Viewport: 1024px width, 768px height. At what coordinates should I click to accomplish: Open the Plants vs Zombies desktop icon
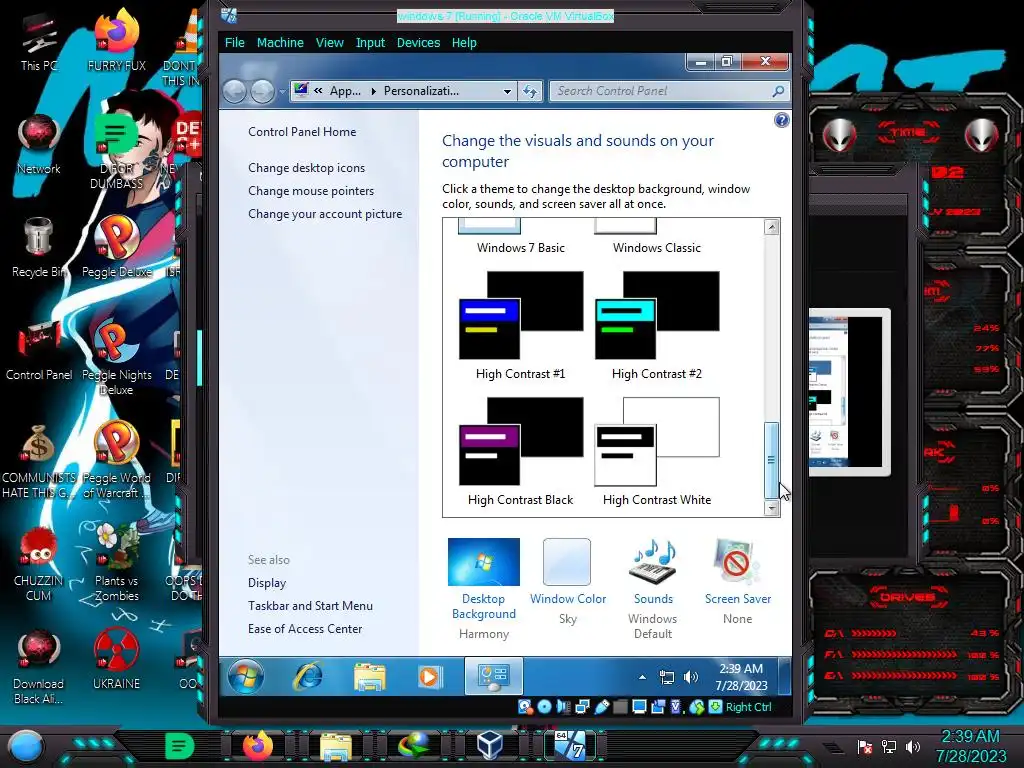(116, 562)
